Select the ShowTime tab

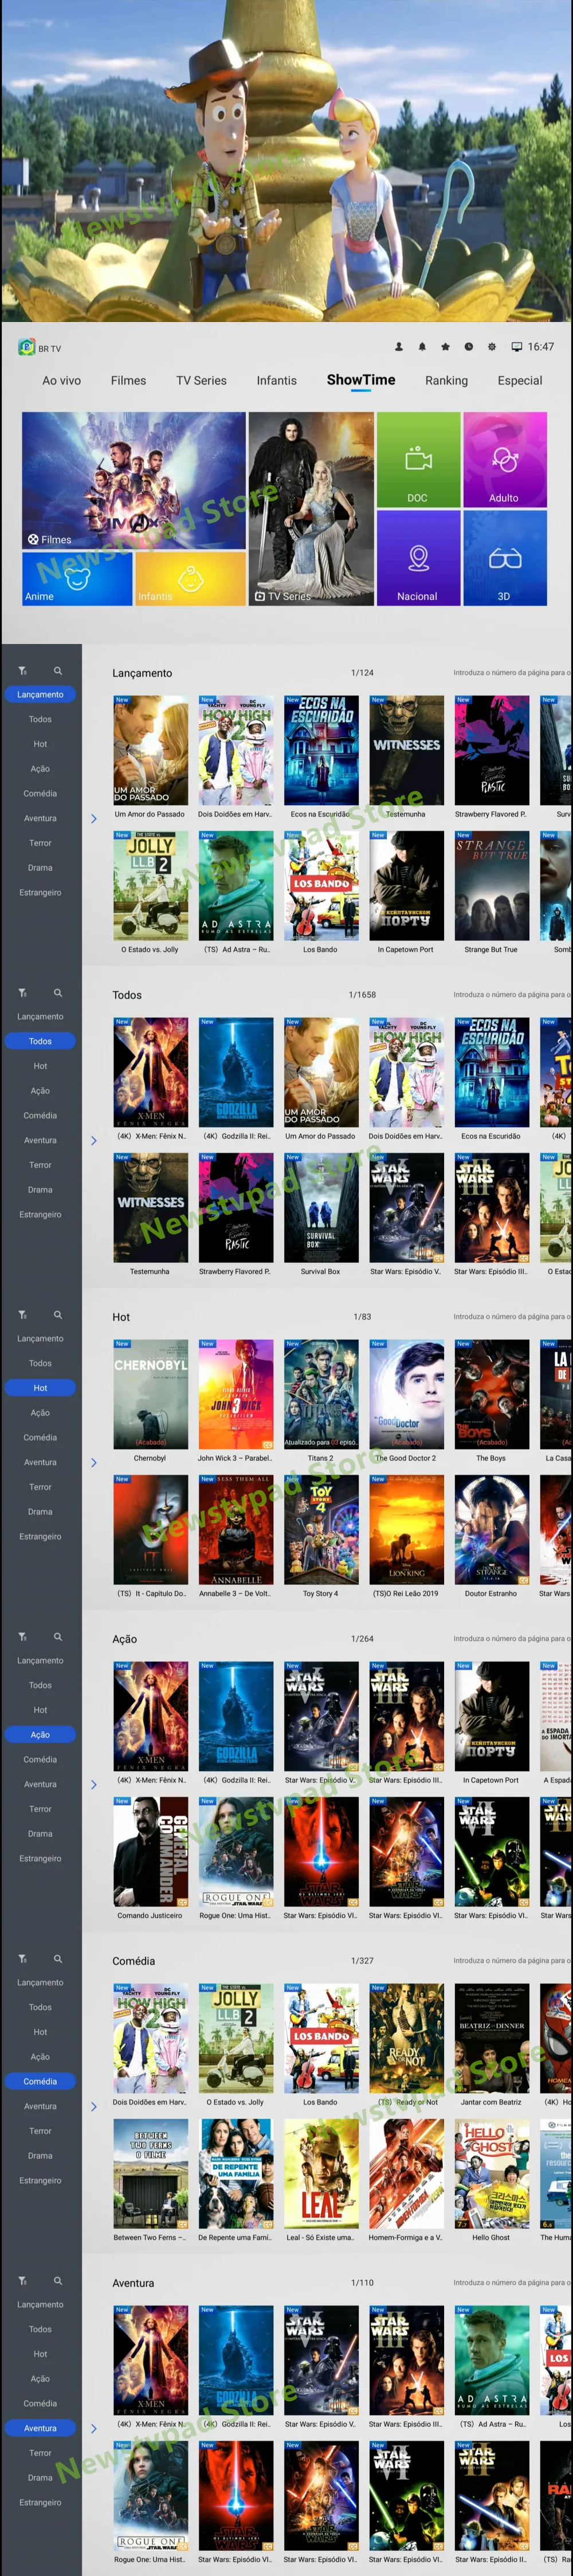tap(361, 380)
